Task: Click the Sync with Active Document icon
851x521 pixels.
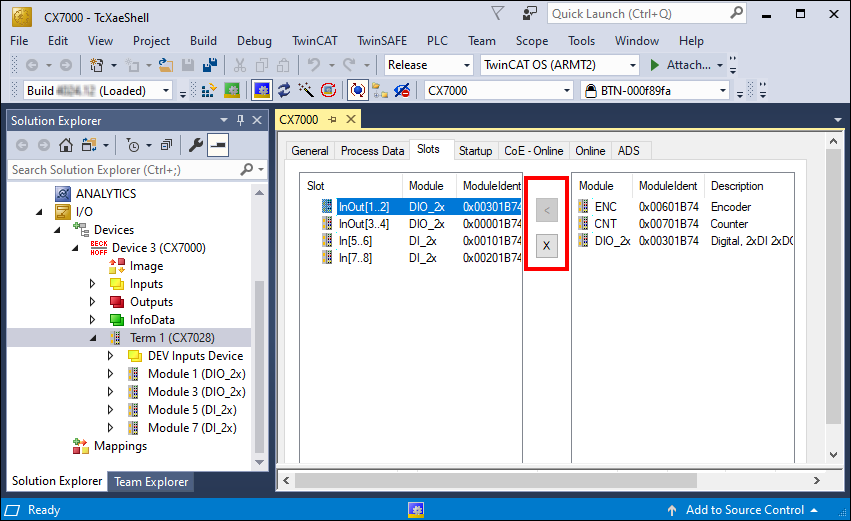Action: pyautogui.click(x=88, y=145)
